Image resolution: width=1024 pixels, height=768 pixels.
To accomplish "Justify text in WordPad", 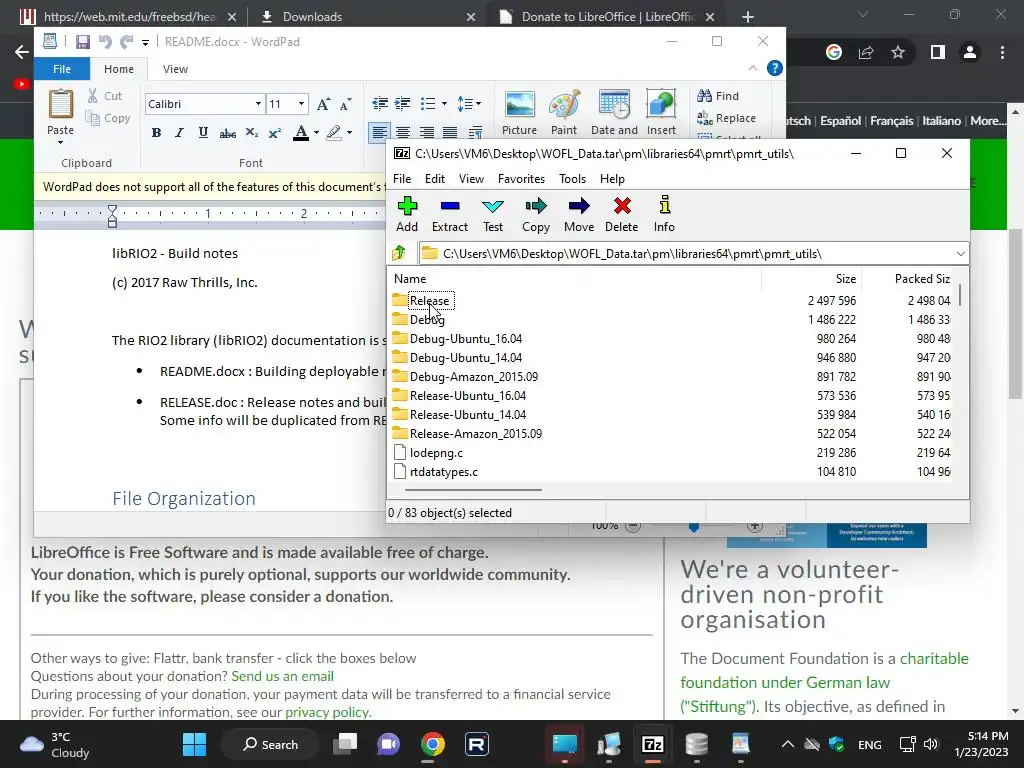I will (450, 133).
